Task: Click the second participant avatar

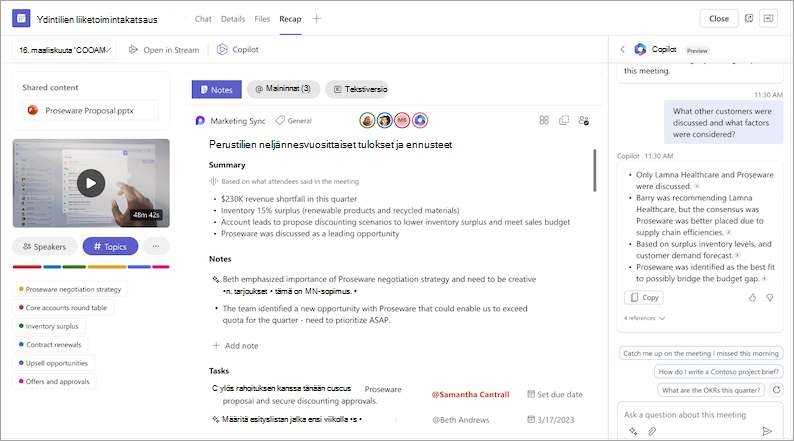Action: click(385, 120)
